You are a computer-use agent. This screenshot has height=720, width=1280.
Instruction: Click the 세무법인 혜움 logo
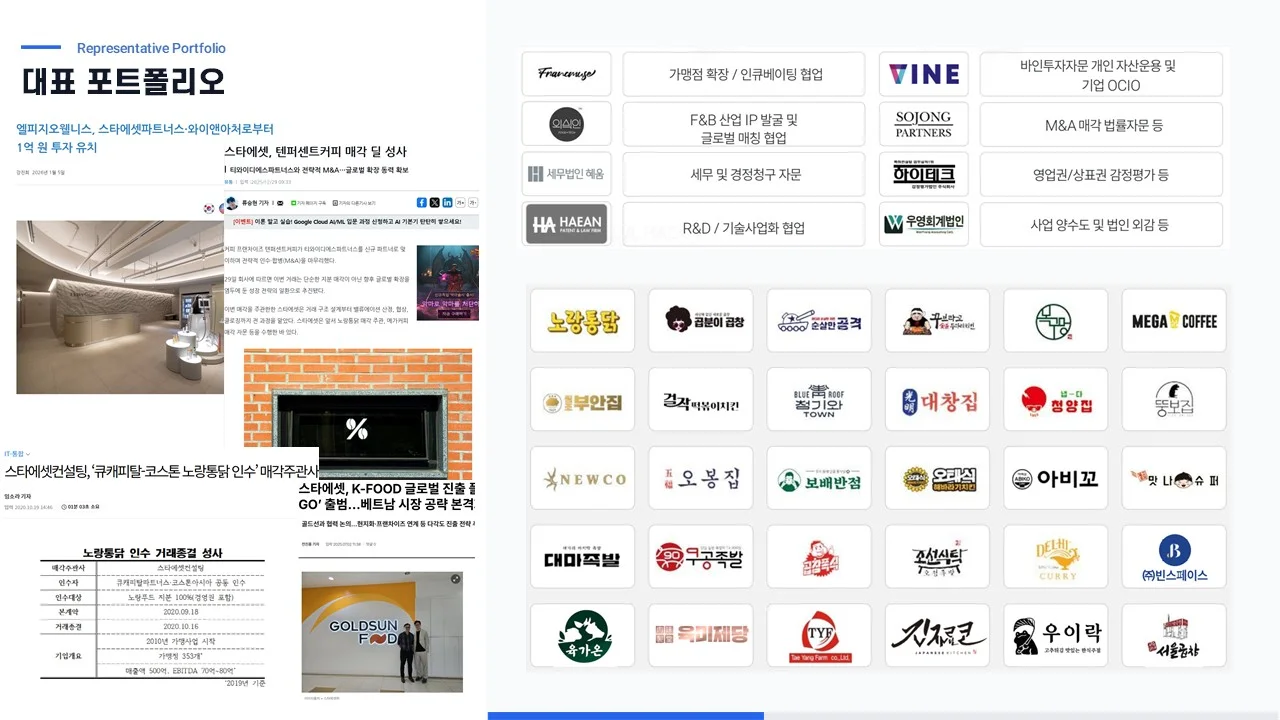point(566,174)
